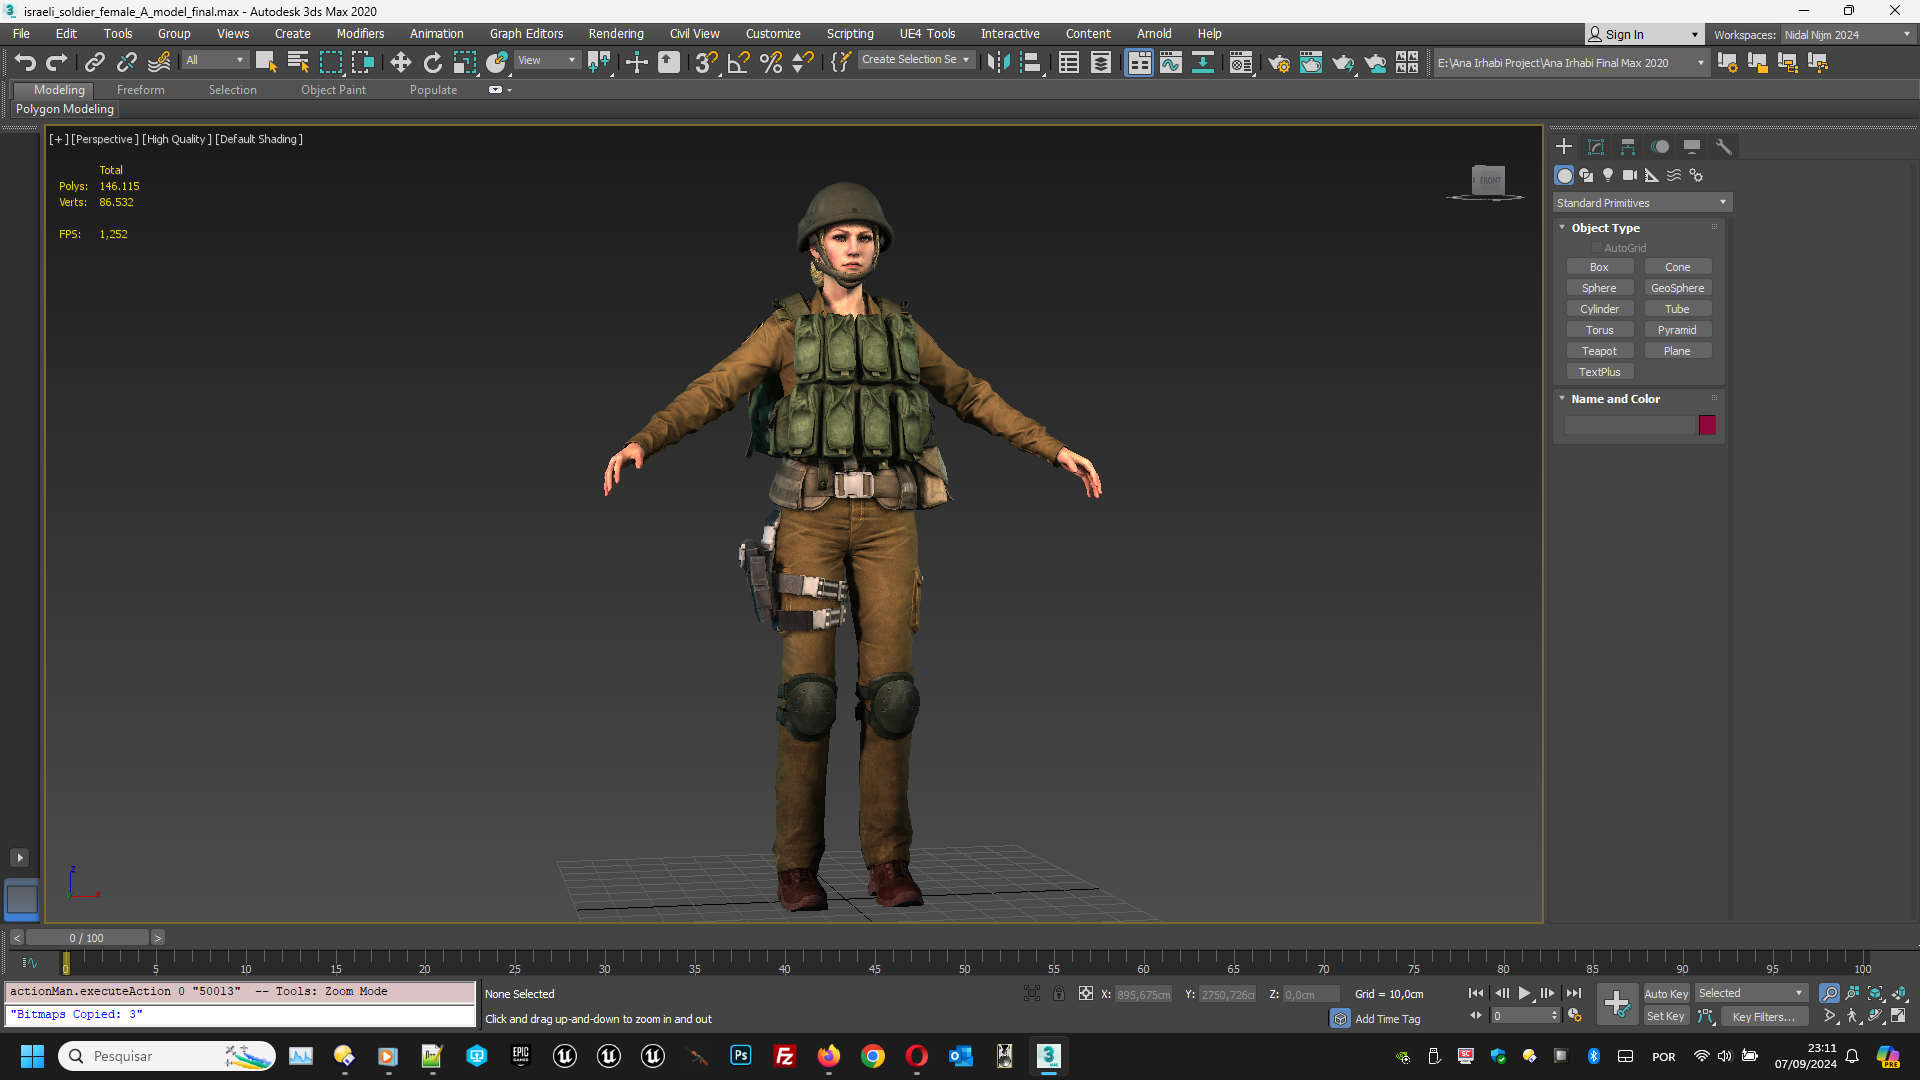Select the Select and Link tool
The image size is (1920, 1080).
(x=94, y=62)
